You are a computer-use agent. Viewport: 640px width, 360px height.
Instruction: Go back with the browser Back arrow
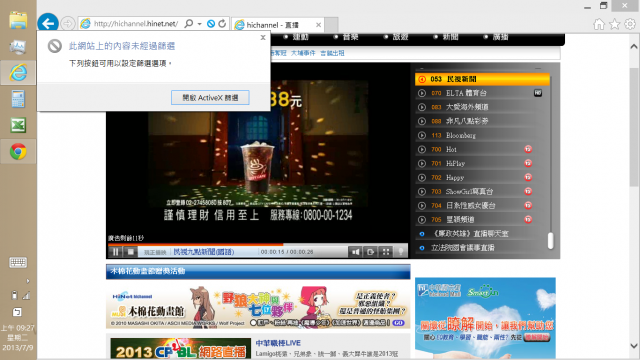click(x=48, y=23)
